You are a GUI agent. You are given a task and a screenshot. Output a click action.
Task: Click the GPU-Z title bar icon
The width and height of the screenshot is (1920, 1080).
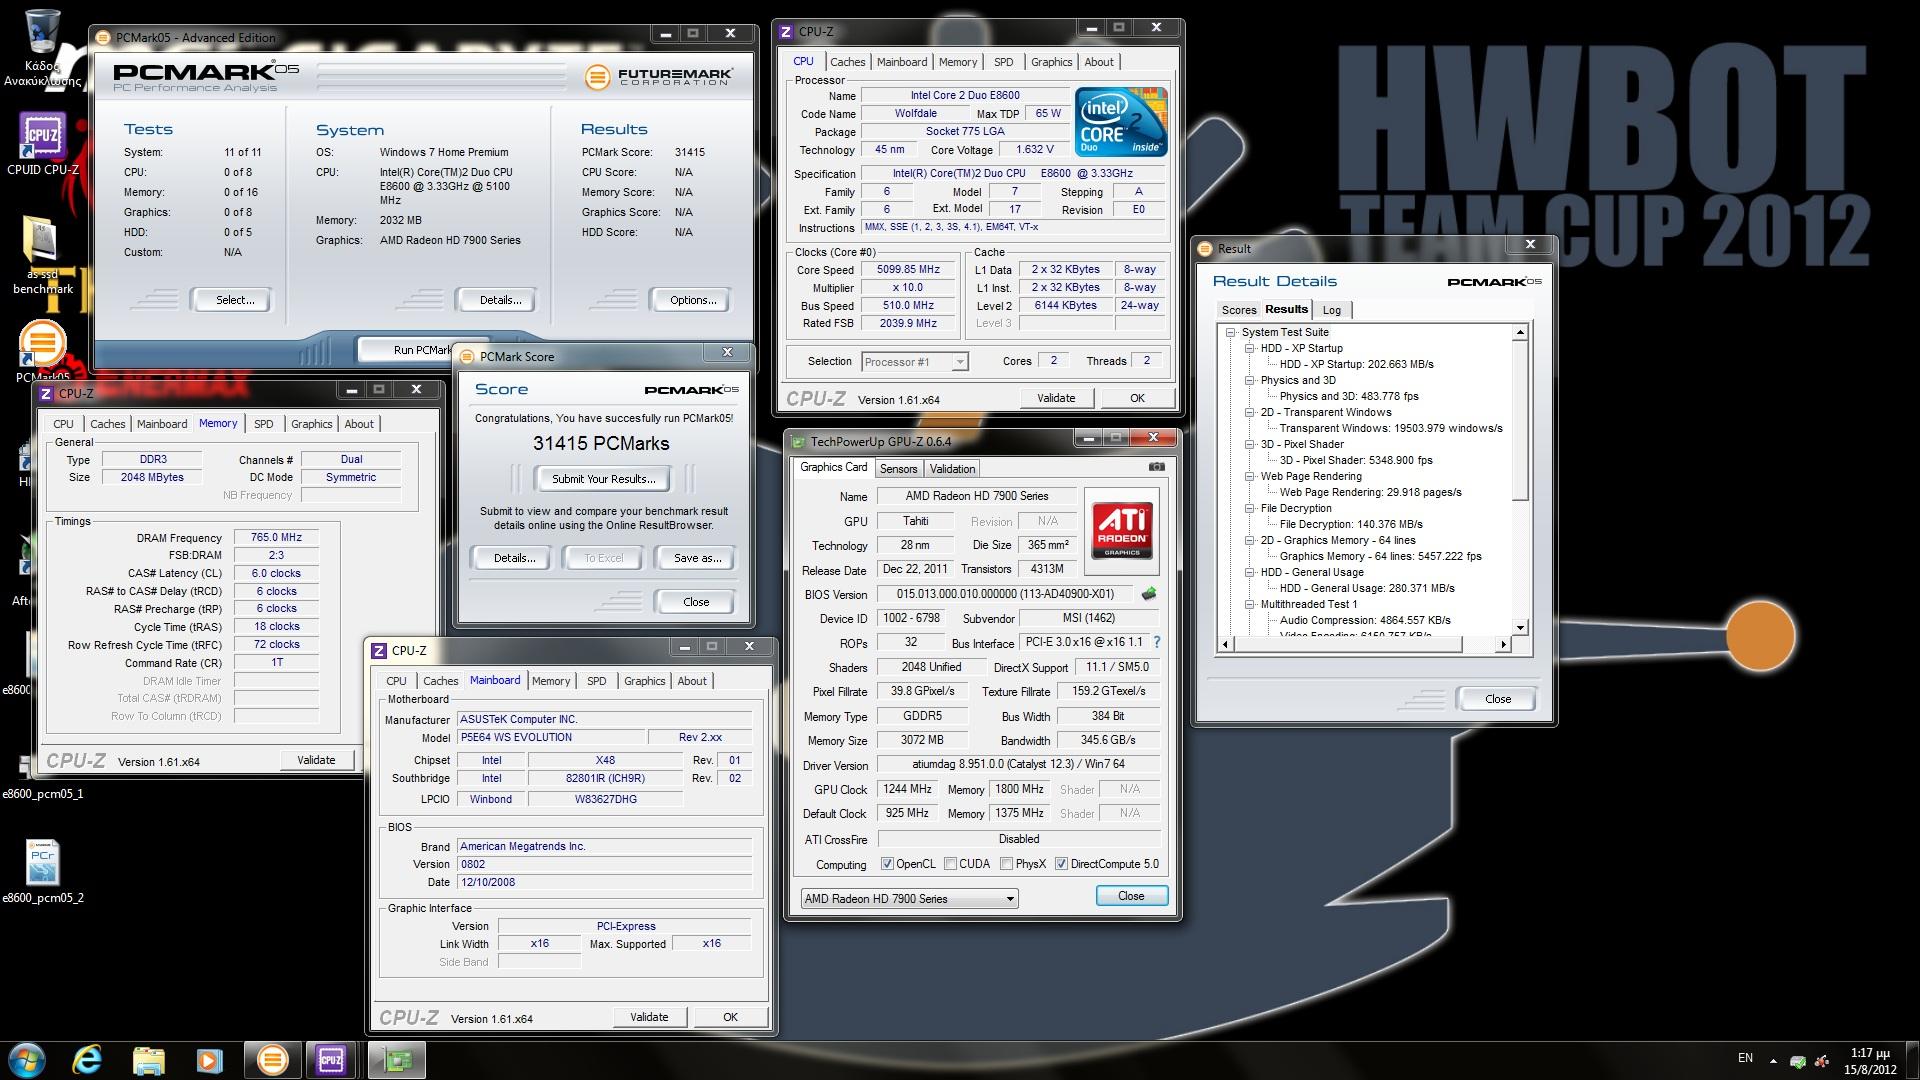click(798, 441)
